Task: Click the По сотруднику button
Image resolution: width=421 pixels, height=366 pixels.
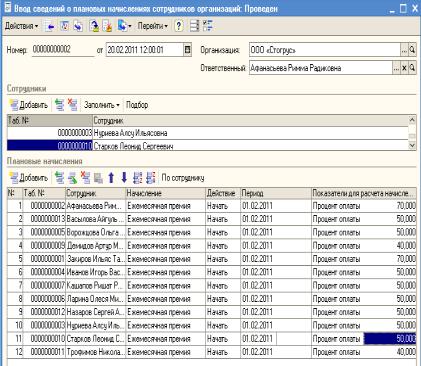Action: (183, 178)
